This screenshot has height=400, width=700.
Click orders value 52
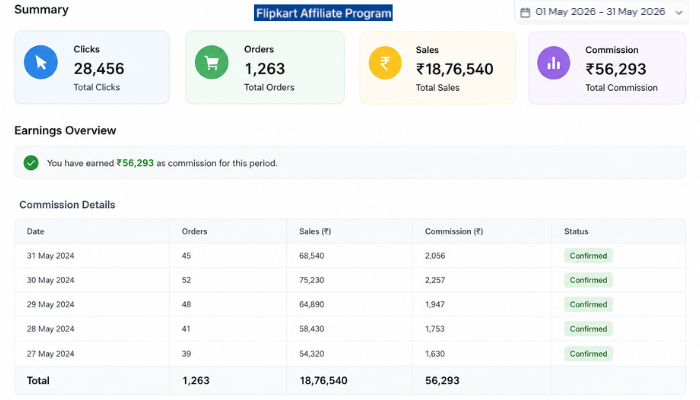click(187, 280)
